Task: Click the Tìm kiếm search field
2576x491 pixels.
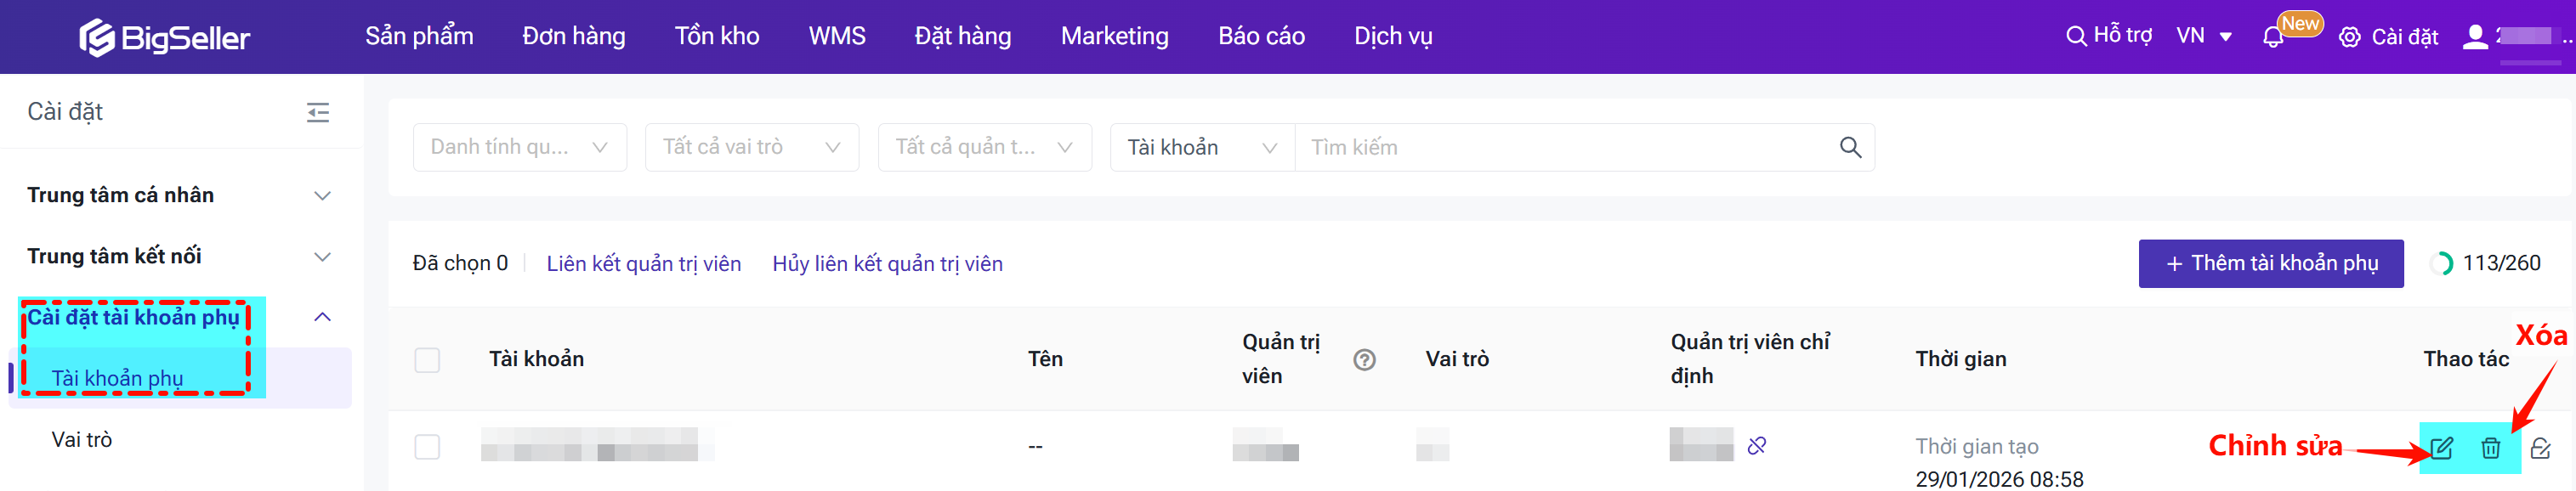Action: click(1560, 148)
